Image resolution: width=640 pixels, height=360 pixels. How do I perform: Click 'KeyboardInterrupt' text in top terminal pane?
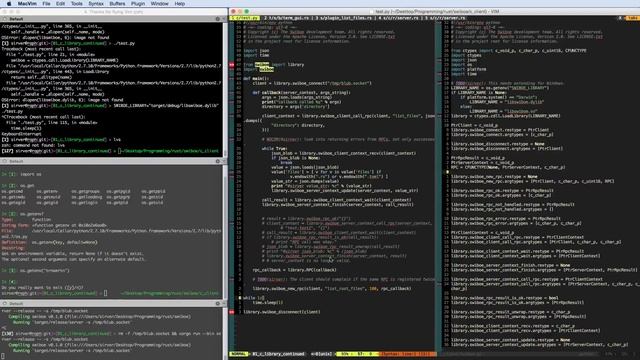(21, 134)
